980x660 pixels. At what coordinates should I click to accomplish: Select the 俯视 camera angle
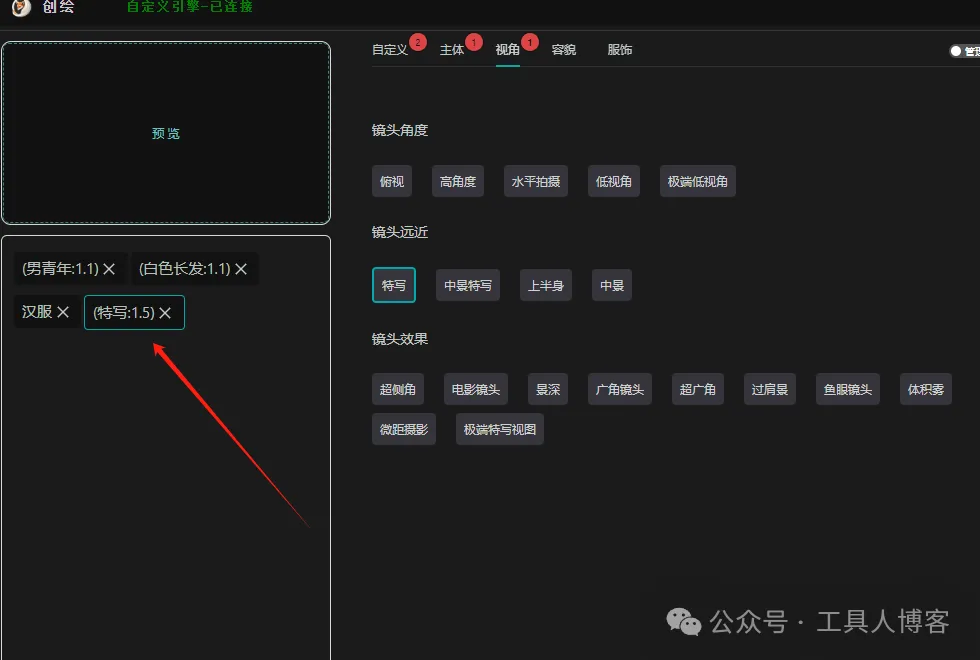point(392,181)
